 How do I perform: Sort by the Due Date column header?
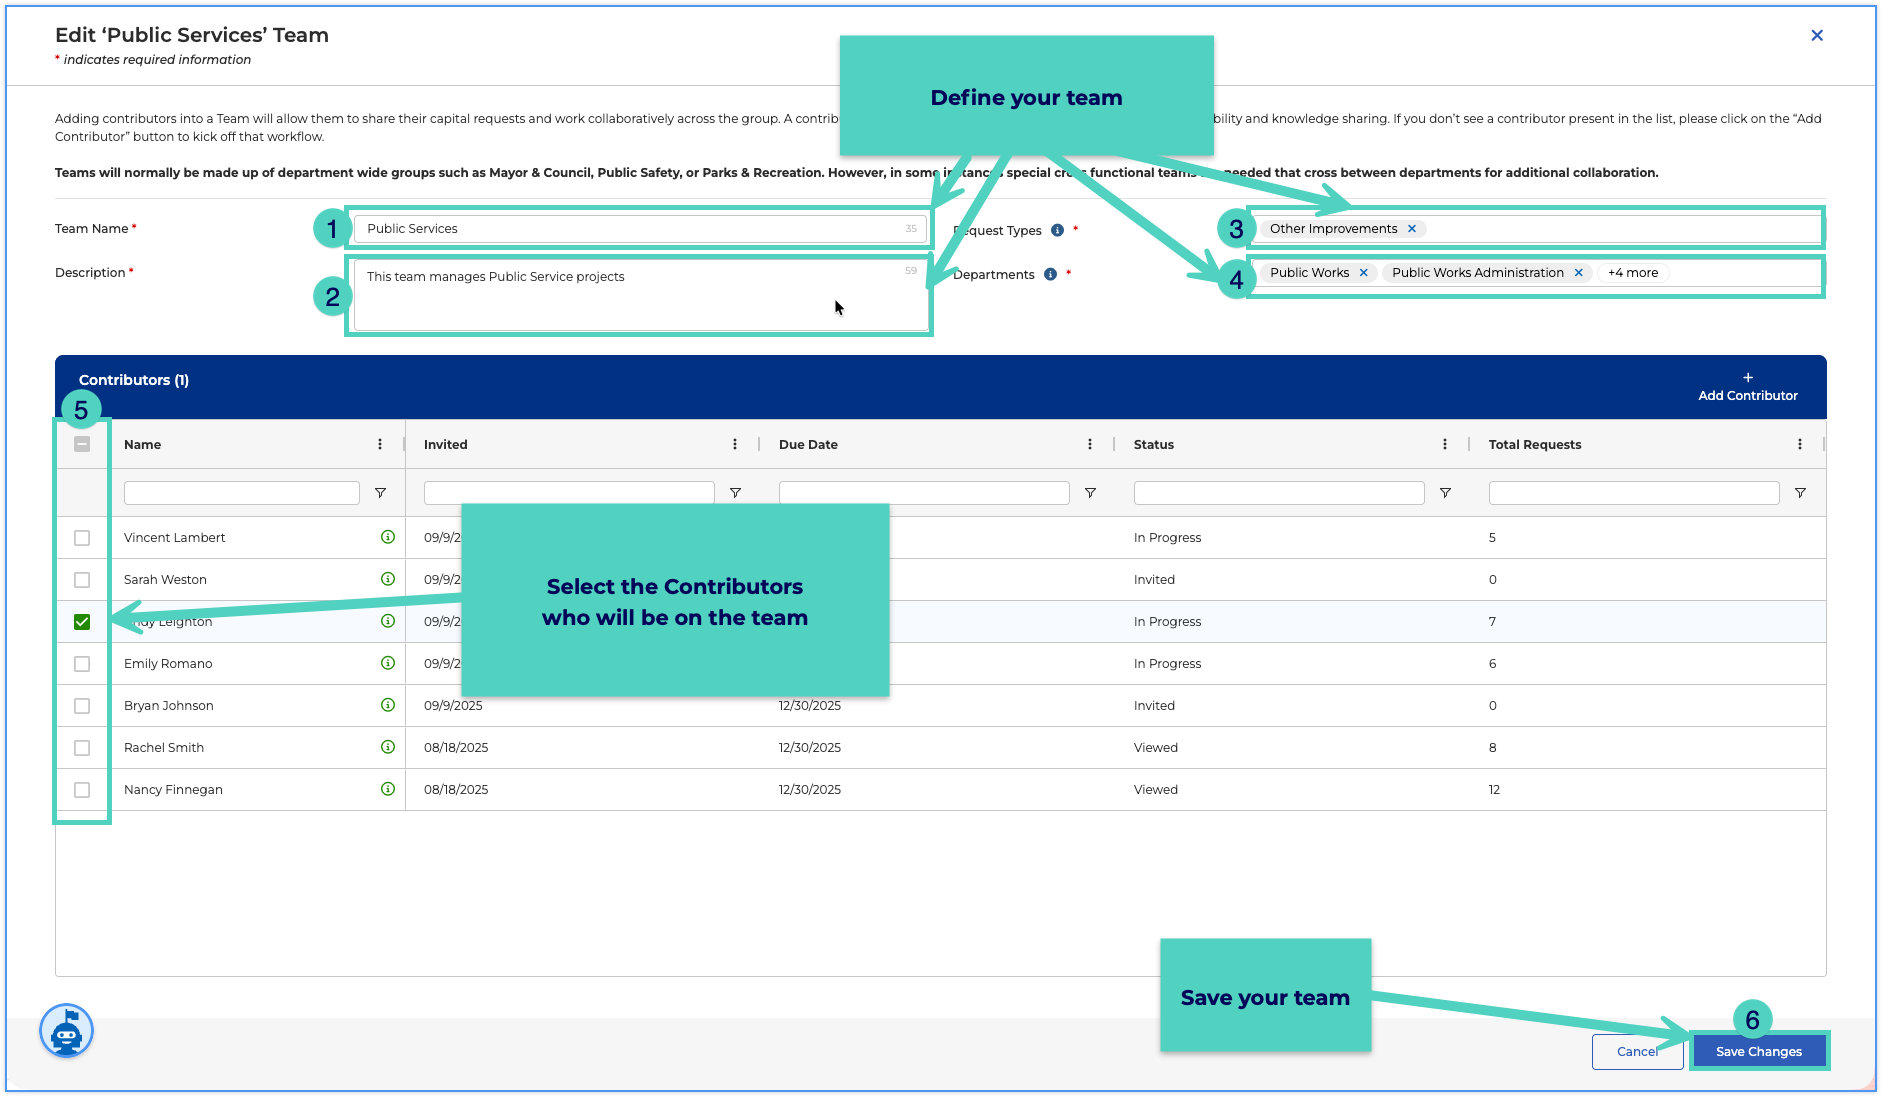pos(808,444)
